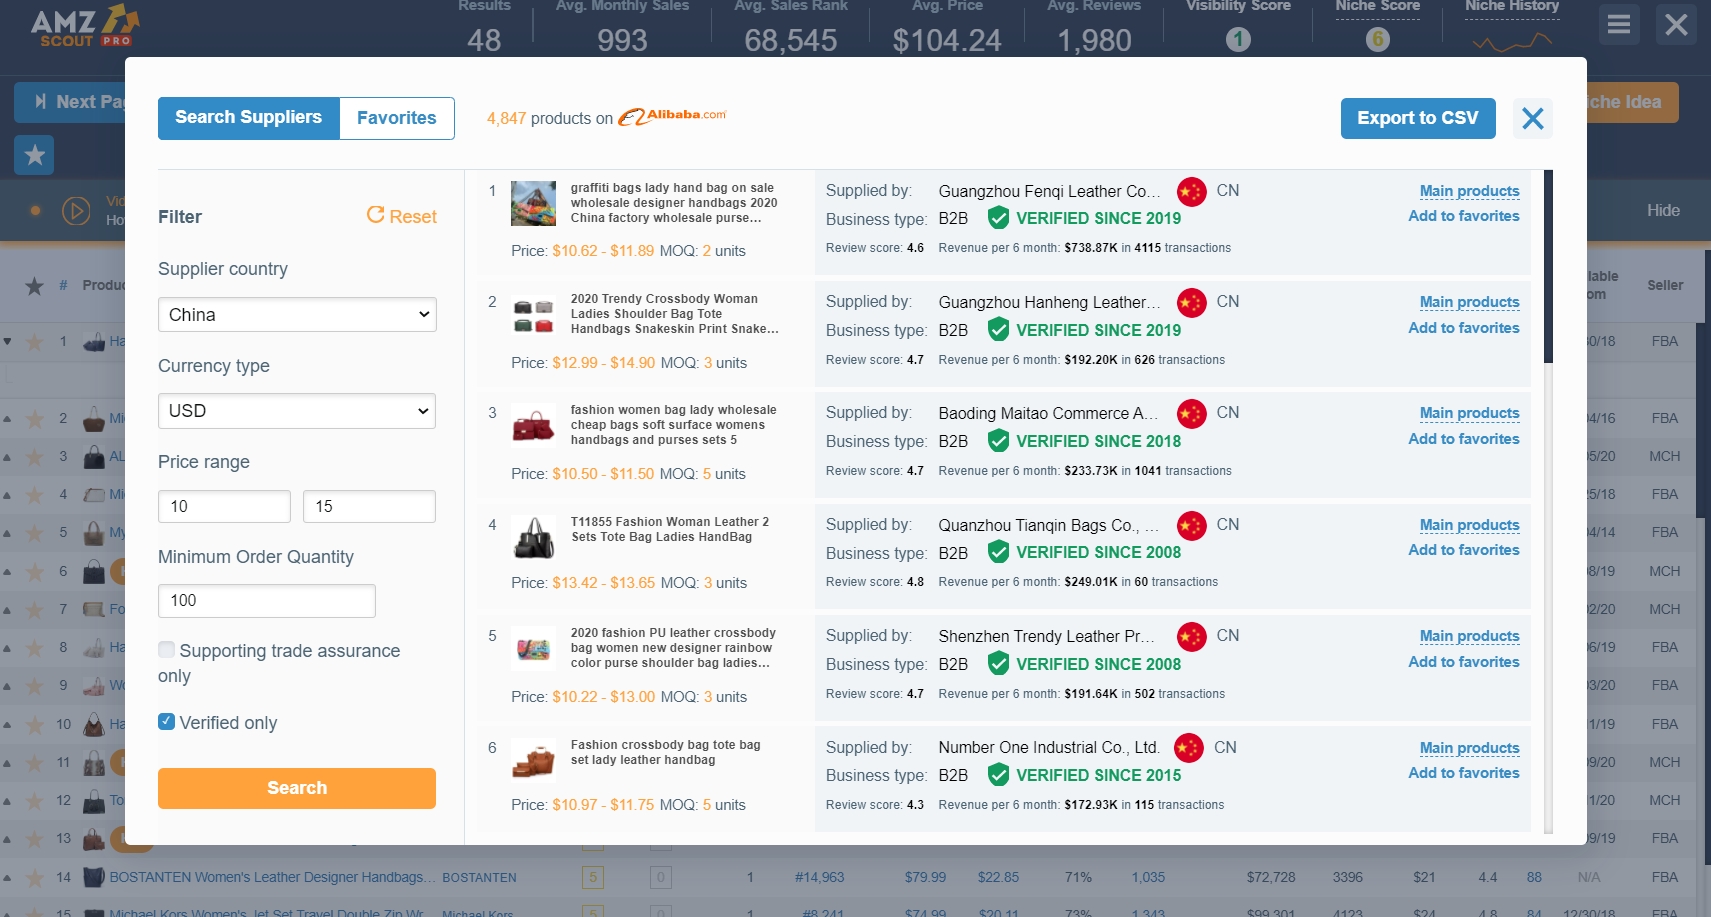1711x917 pixels.
Task: Open the Currency type dropdown
Action: click(296, 410)
